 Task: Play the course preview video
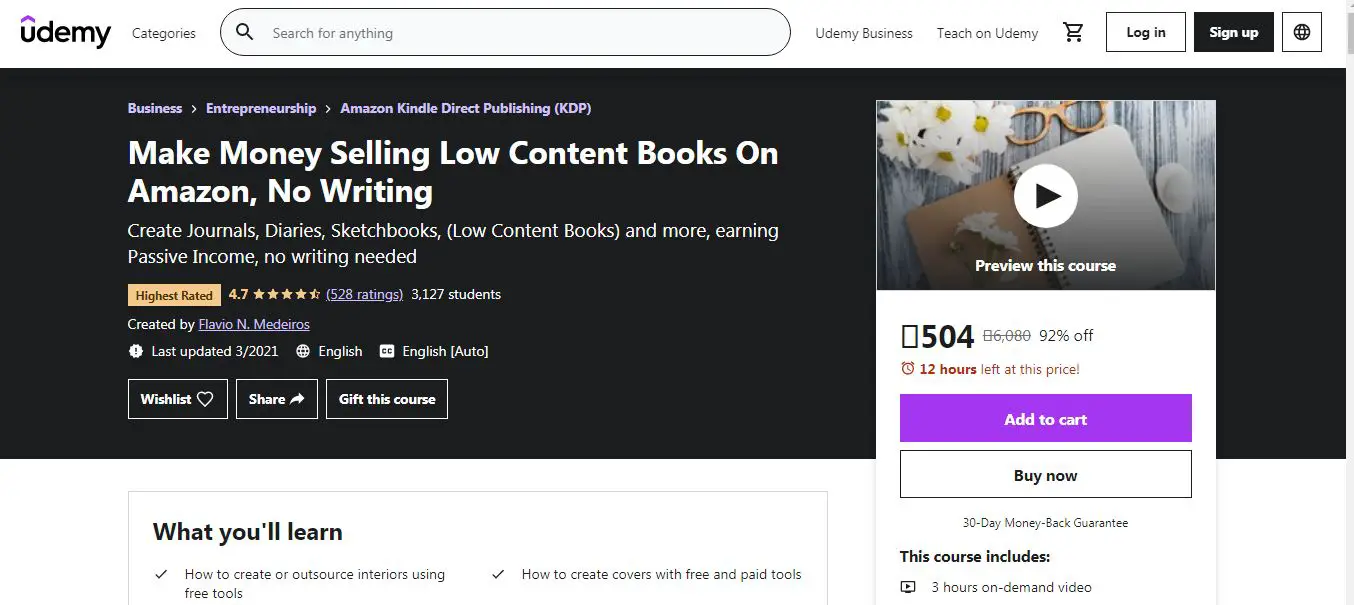click(1045, 196)
